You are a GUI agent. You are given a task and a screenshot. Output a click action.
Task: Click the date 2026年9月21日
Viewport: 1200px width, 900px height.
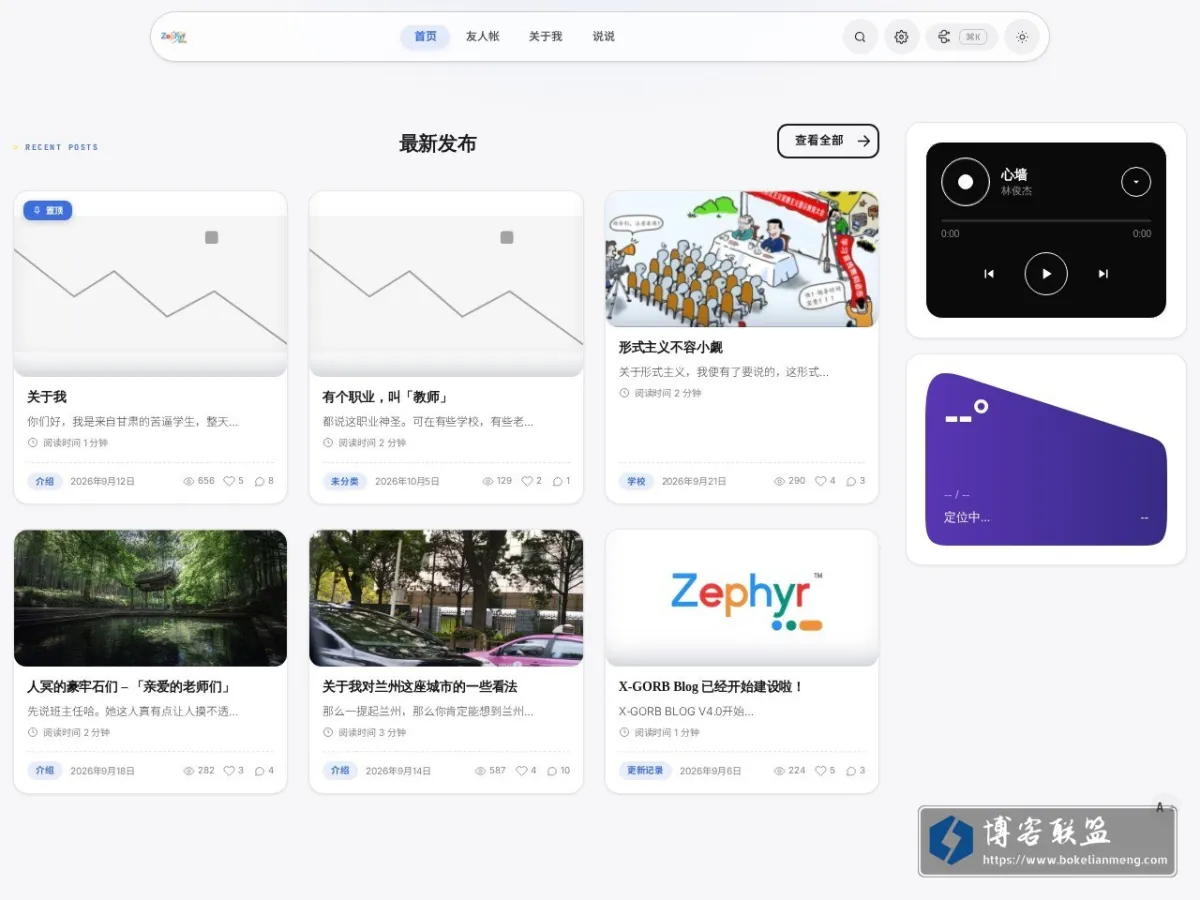694,481
